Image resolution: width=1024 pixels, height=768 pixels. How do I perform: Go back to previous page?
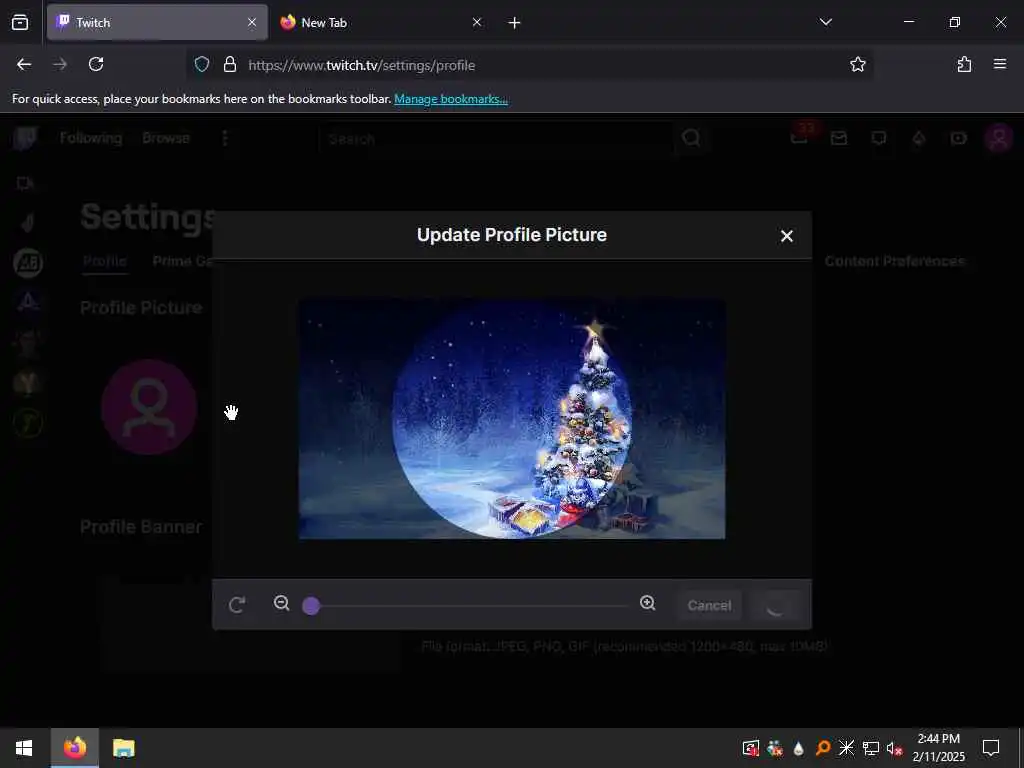coord(24,64)
